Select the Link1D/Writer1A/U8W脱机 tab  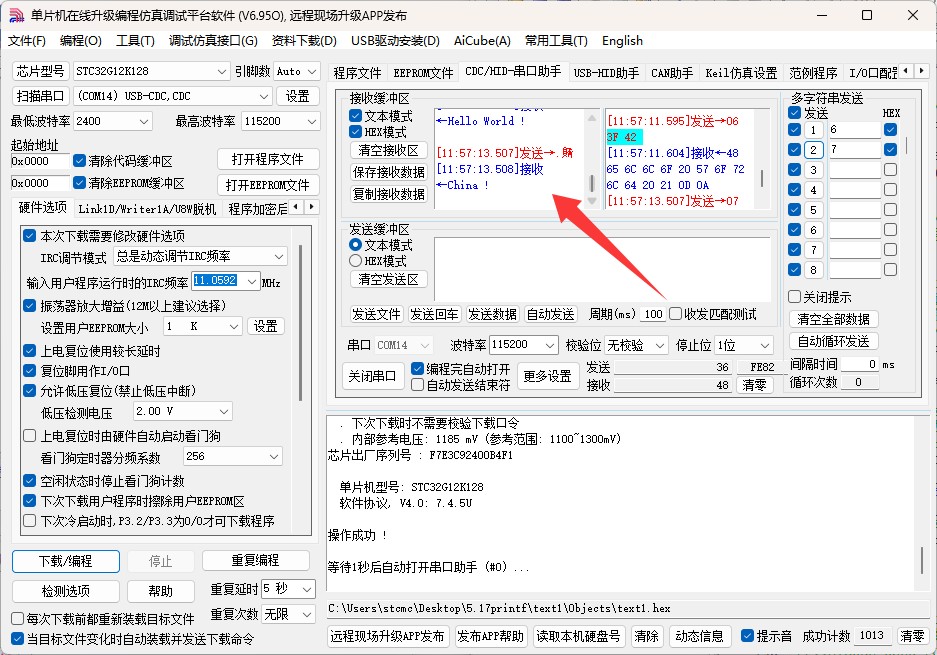pyautogui.click(x=147, y=209)
